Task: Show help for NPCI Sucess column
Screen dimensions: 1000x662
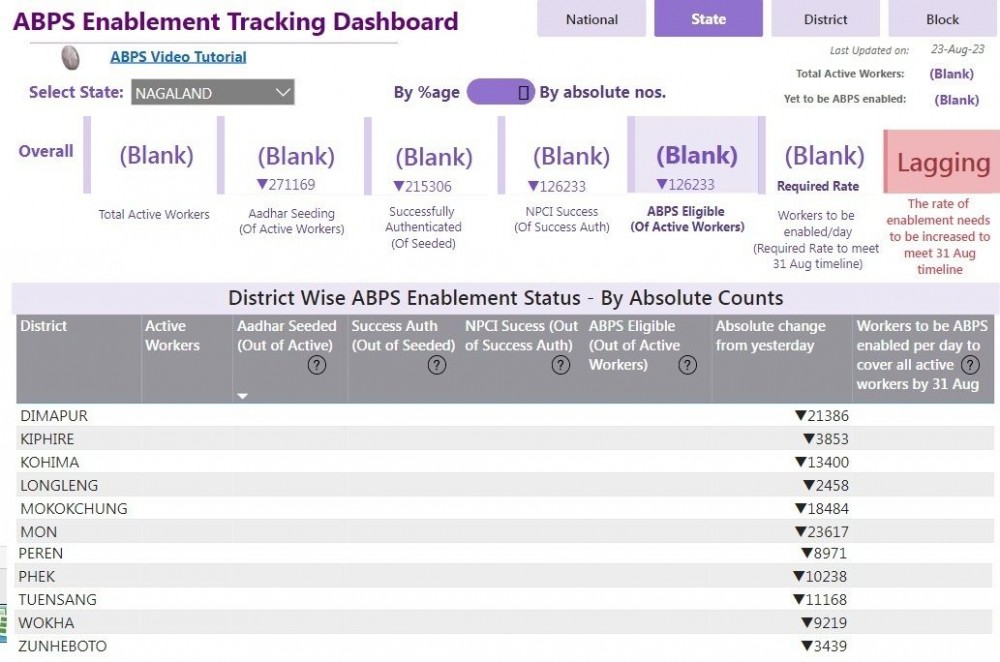Action: tap(561, 365)
